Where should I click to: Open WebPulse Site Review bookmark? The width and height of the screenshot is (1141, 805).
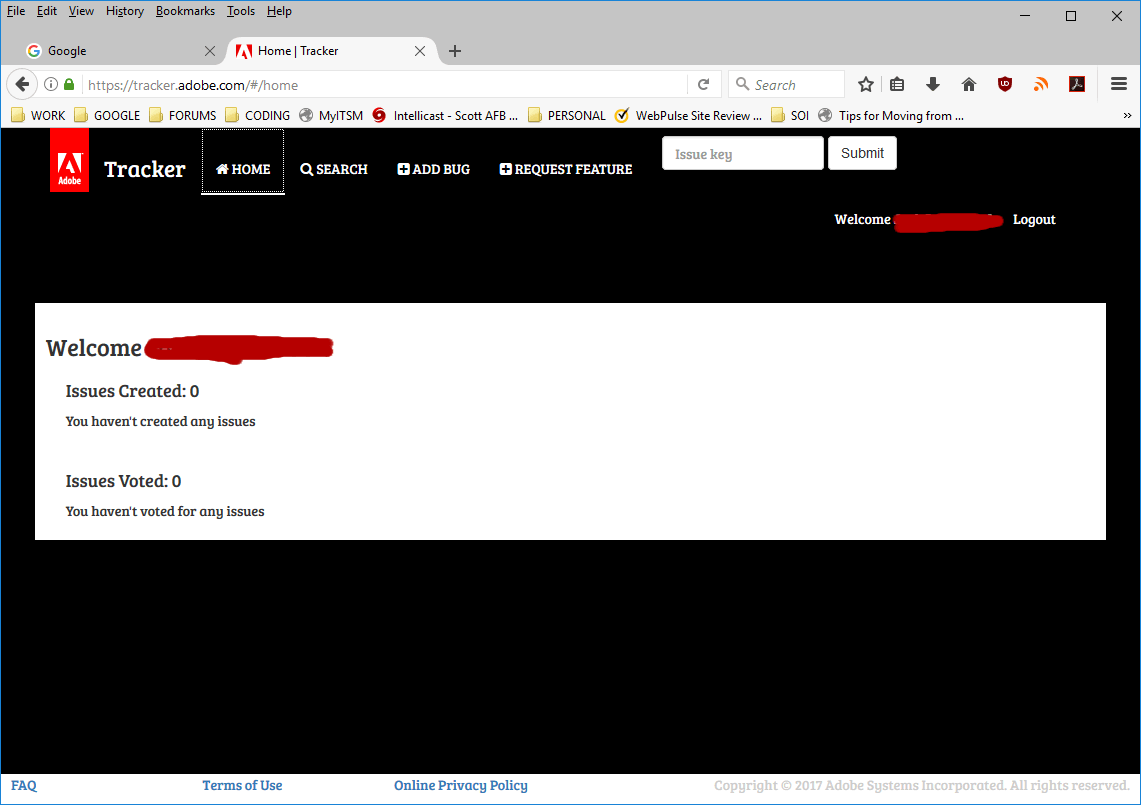(x=688, y=116)
